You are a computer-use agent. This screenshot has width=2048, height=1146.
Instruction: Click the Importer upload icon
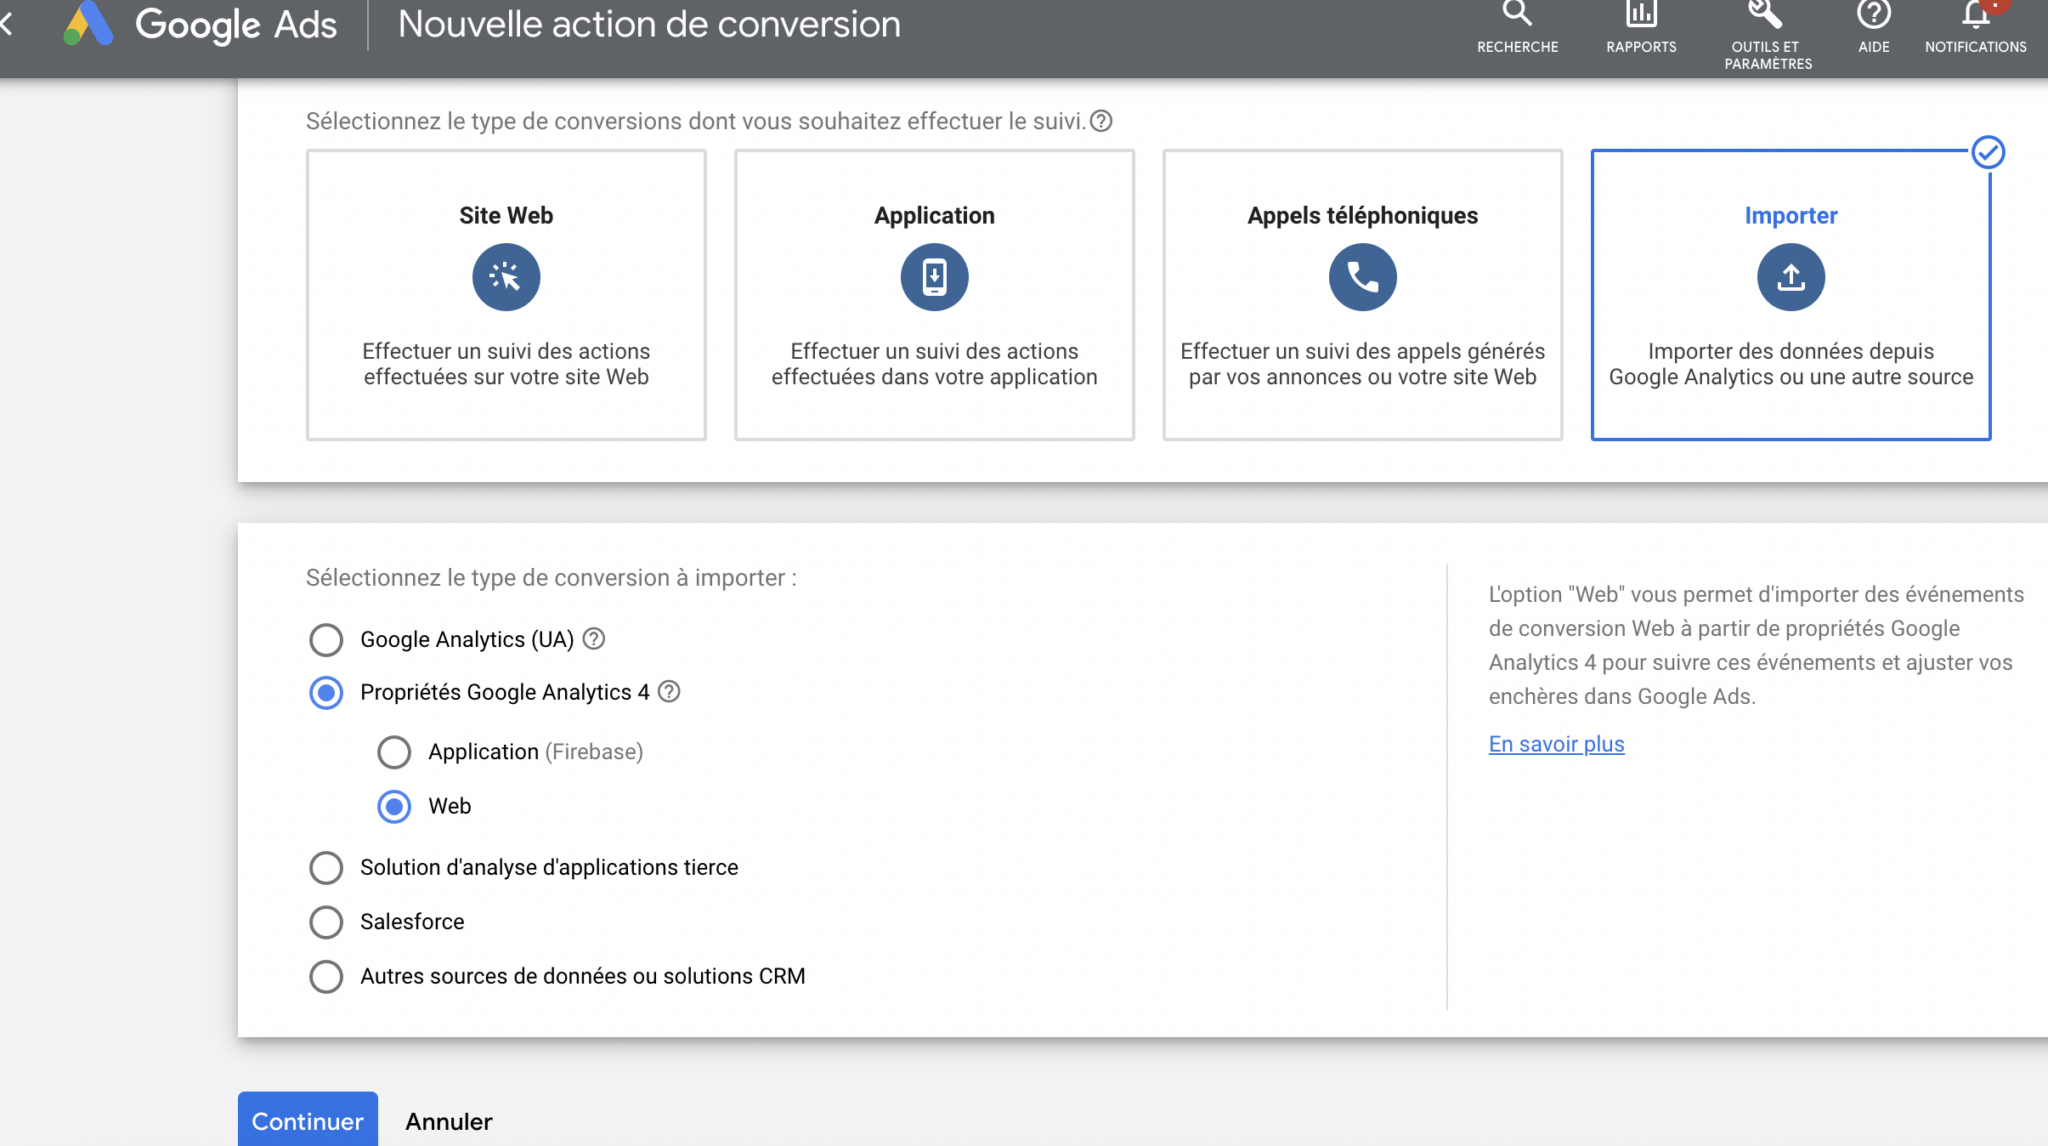click(1790, 277)
